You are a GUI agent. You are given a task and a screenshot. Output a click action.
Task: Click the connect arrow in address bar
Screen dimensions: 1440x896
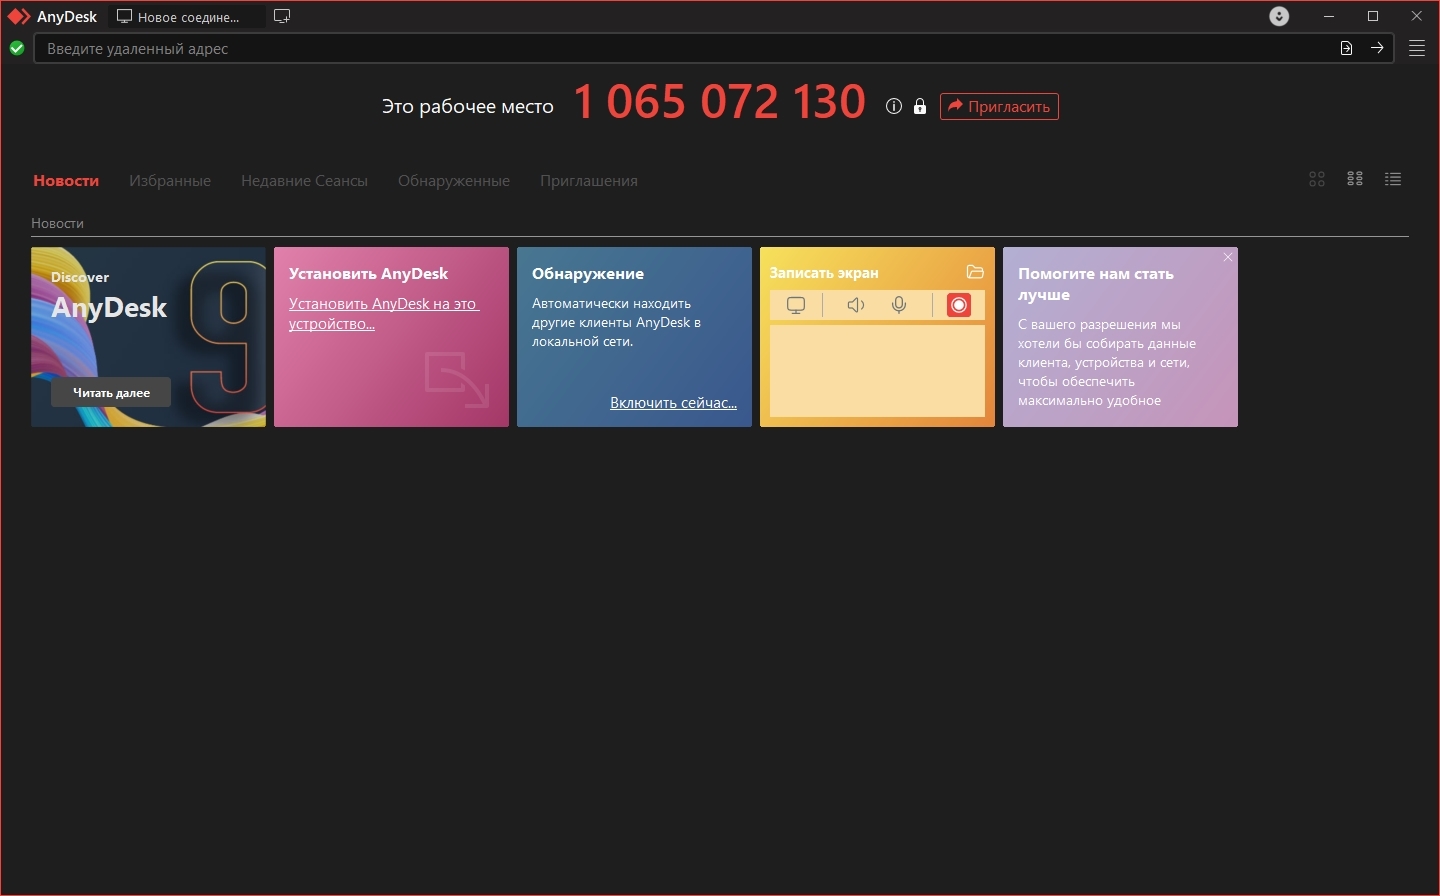click(x=1377, y=48)
